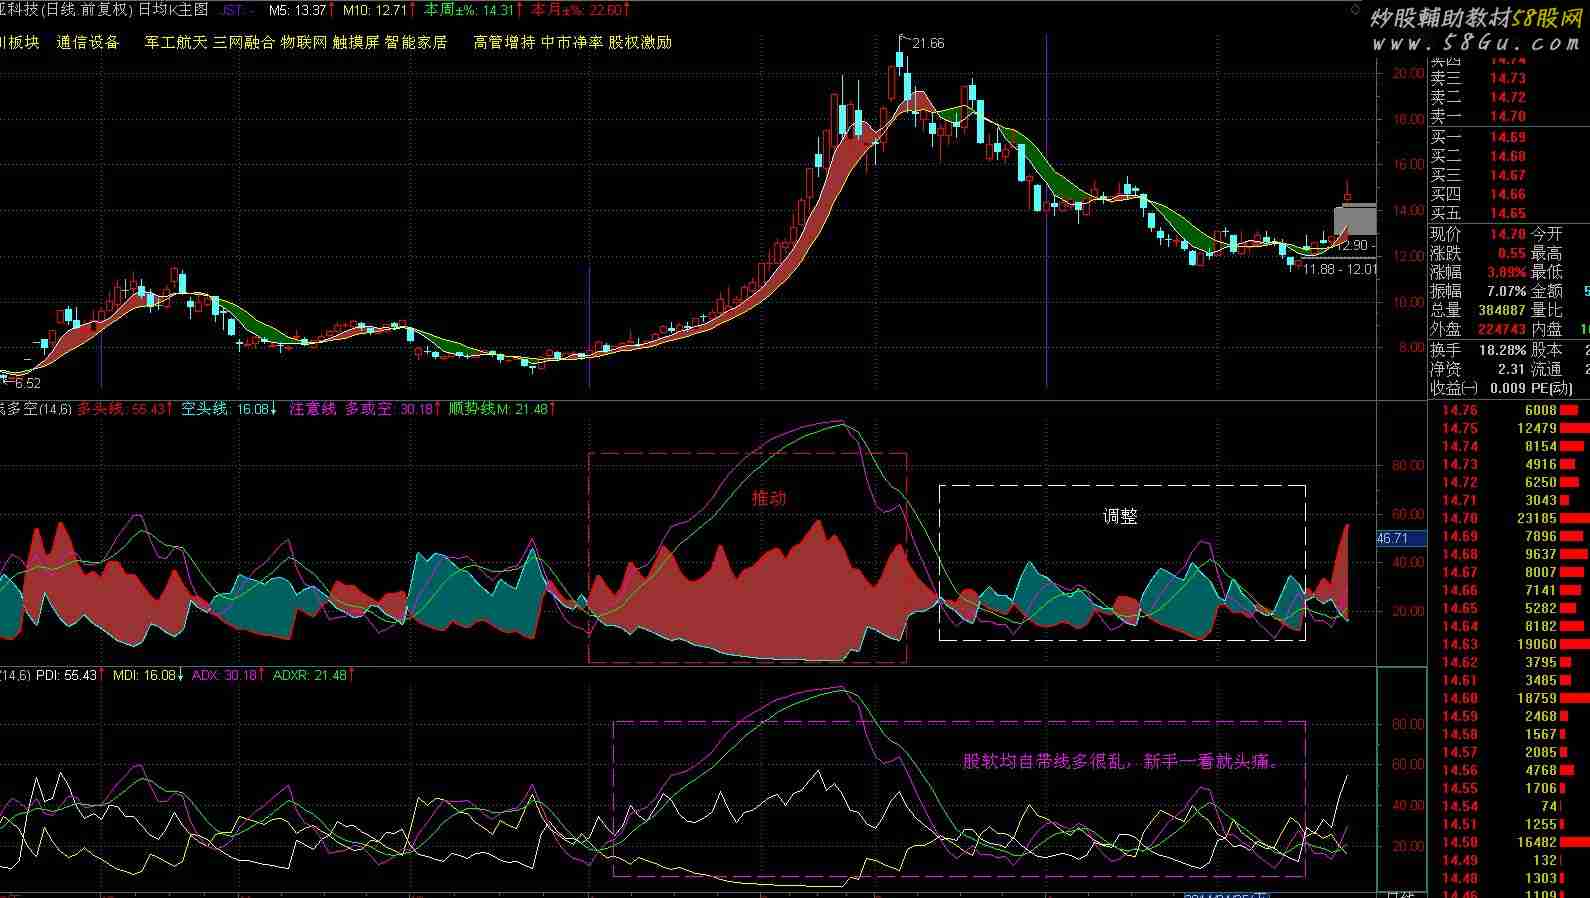The width and height of the screenshot is (1590, 898).
Task: Open the 军工航天 concept tag
Action: pos(176,42)
